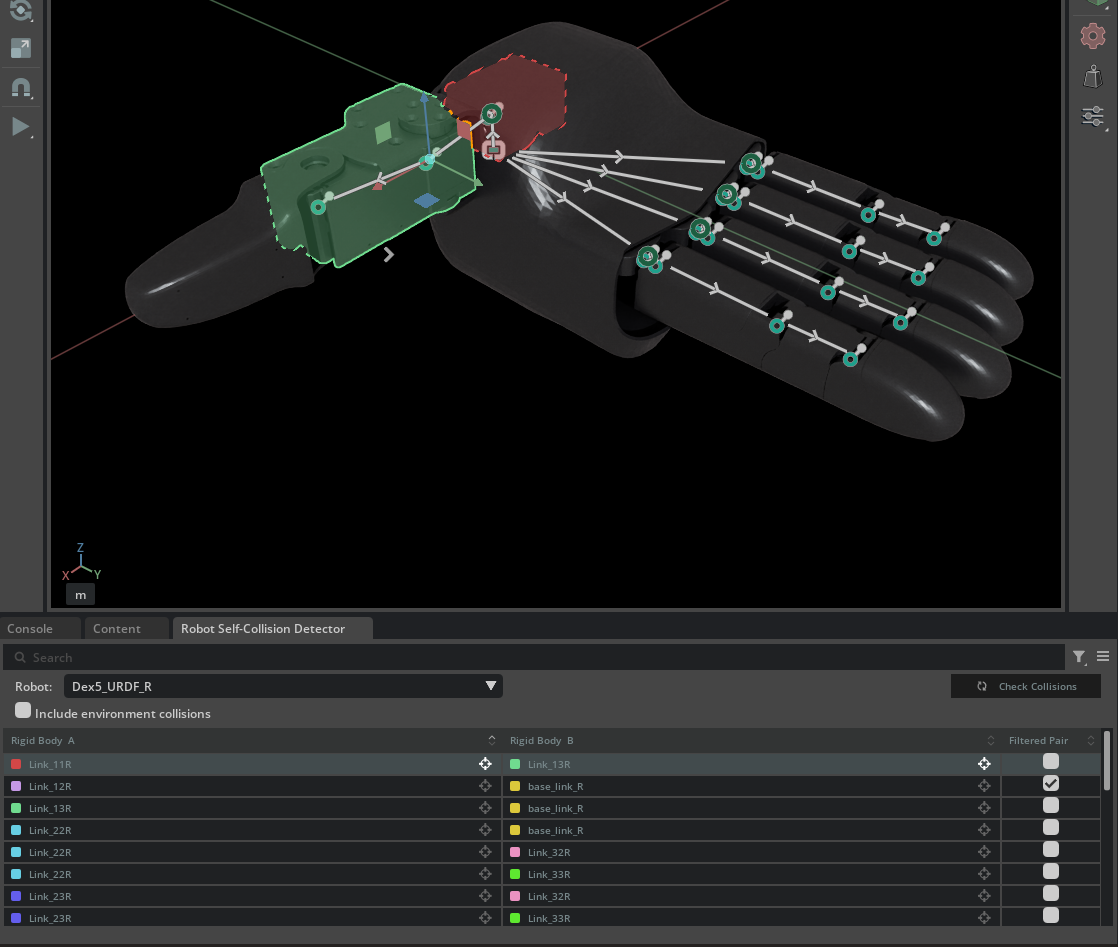Click the filter funnel icon above Check Collisions

pyautogui.click(x=1079, y=657)
